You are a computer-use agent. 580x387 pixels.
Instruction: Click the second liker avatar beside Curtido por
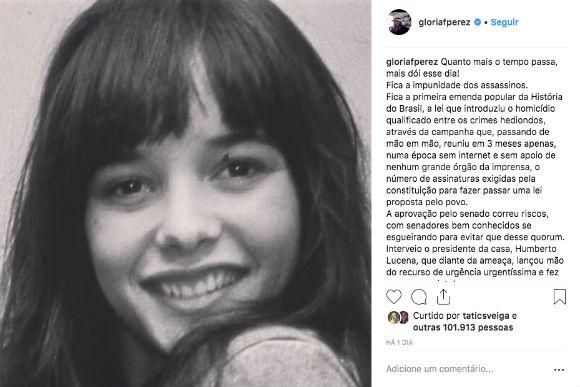pos(404,317)
